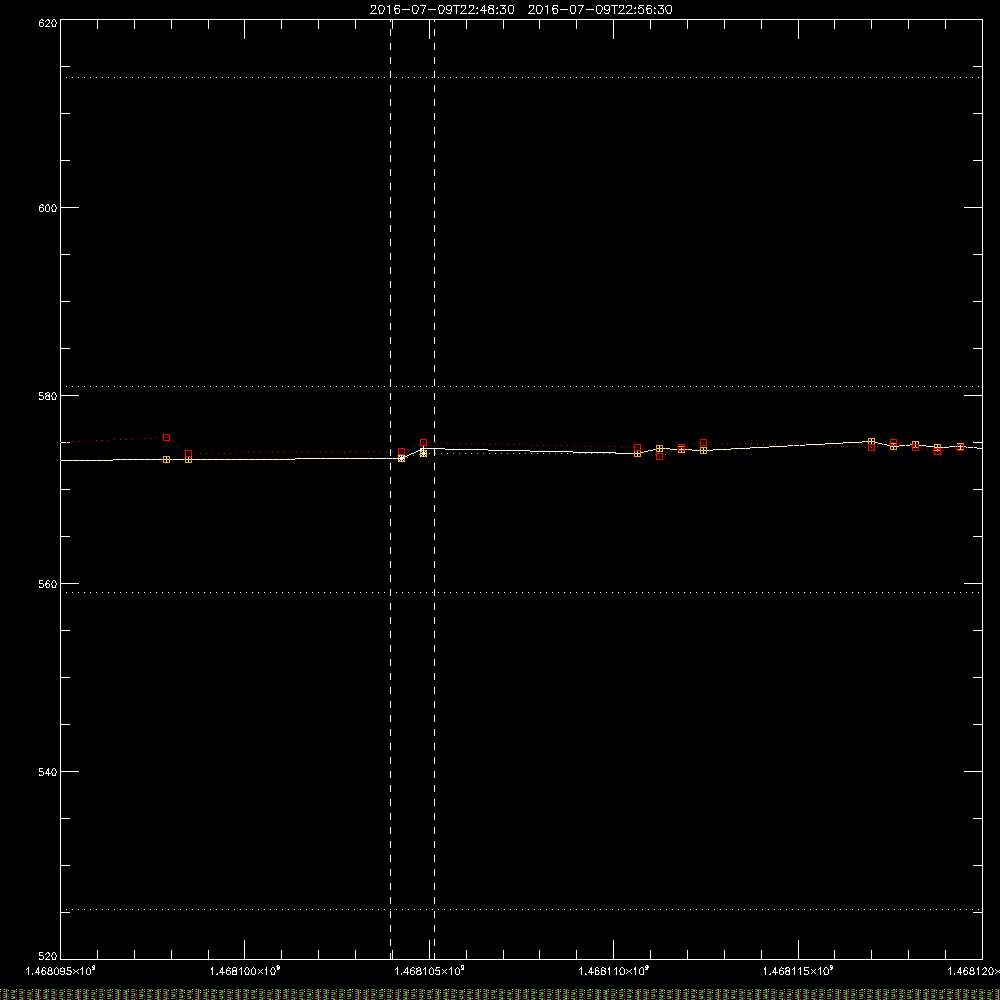The height and width of the screenshot is (1000, 1000).
Task: Click the x-axis label 1.468110×10⁹
Action: [x=614, y=971]
